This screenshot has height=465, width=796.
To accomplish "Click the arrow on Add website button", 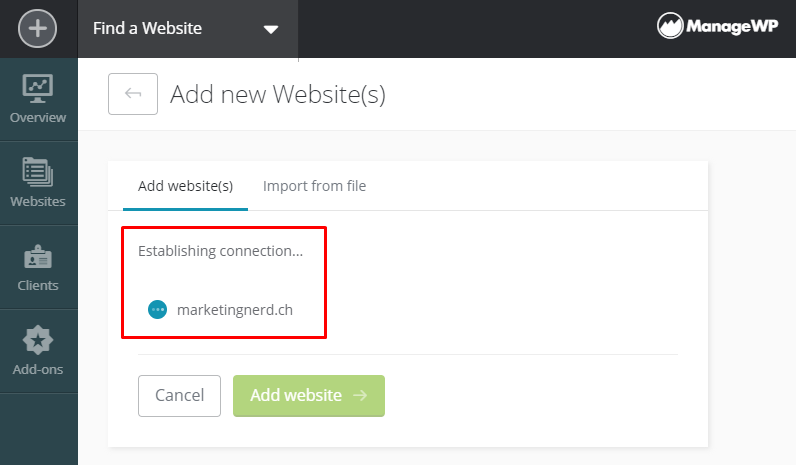I will pyautogui.click(x=360, y=395).
